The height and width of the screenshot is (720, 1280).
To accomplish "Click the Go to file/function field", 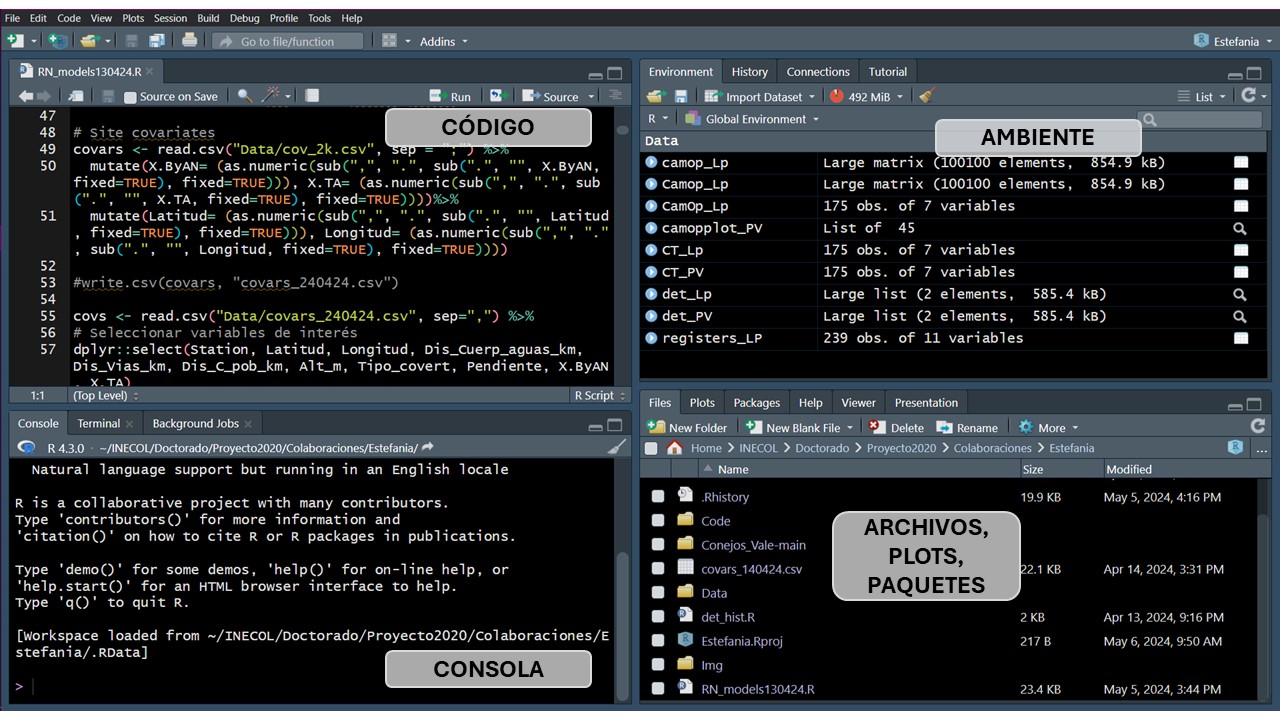I will click(x=288, y=41).
